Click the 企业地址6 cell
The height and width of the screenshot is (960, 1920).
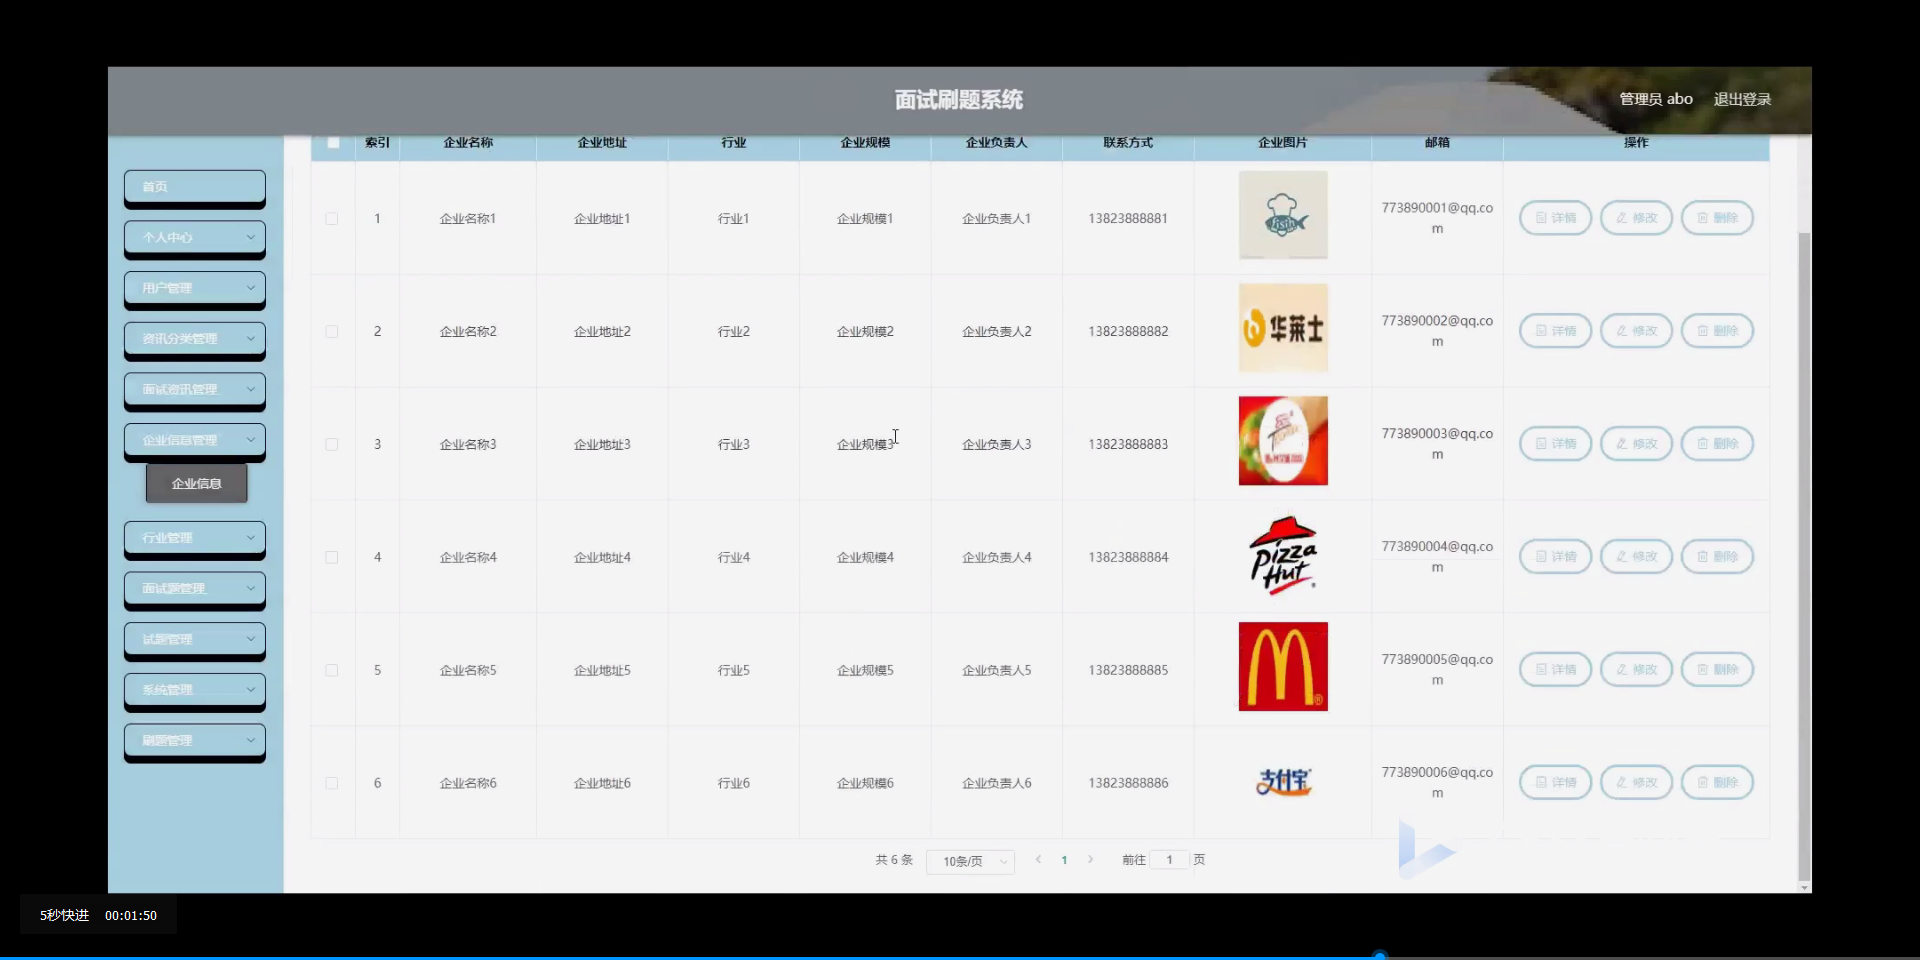(602, 783)
